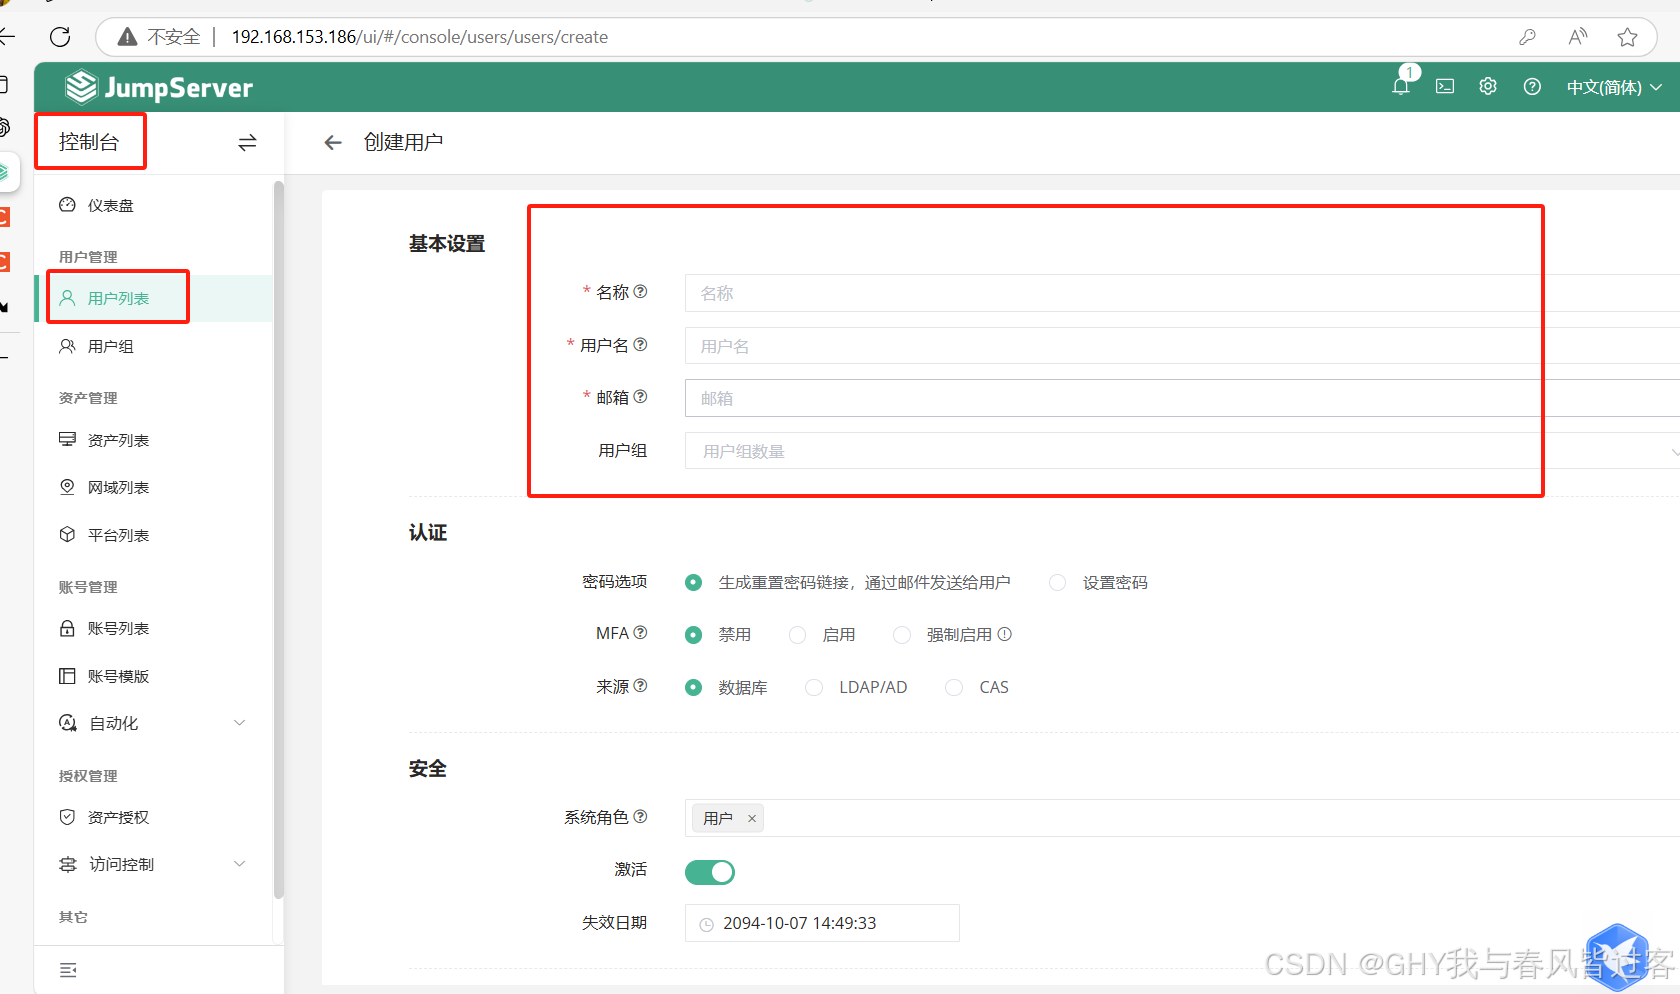1680x994 pixels.
Task: Enable MFA by selecting 启用
Action: tap(796, 634)
